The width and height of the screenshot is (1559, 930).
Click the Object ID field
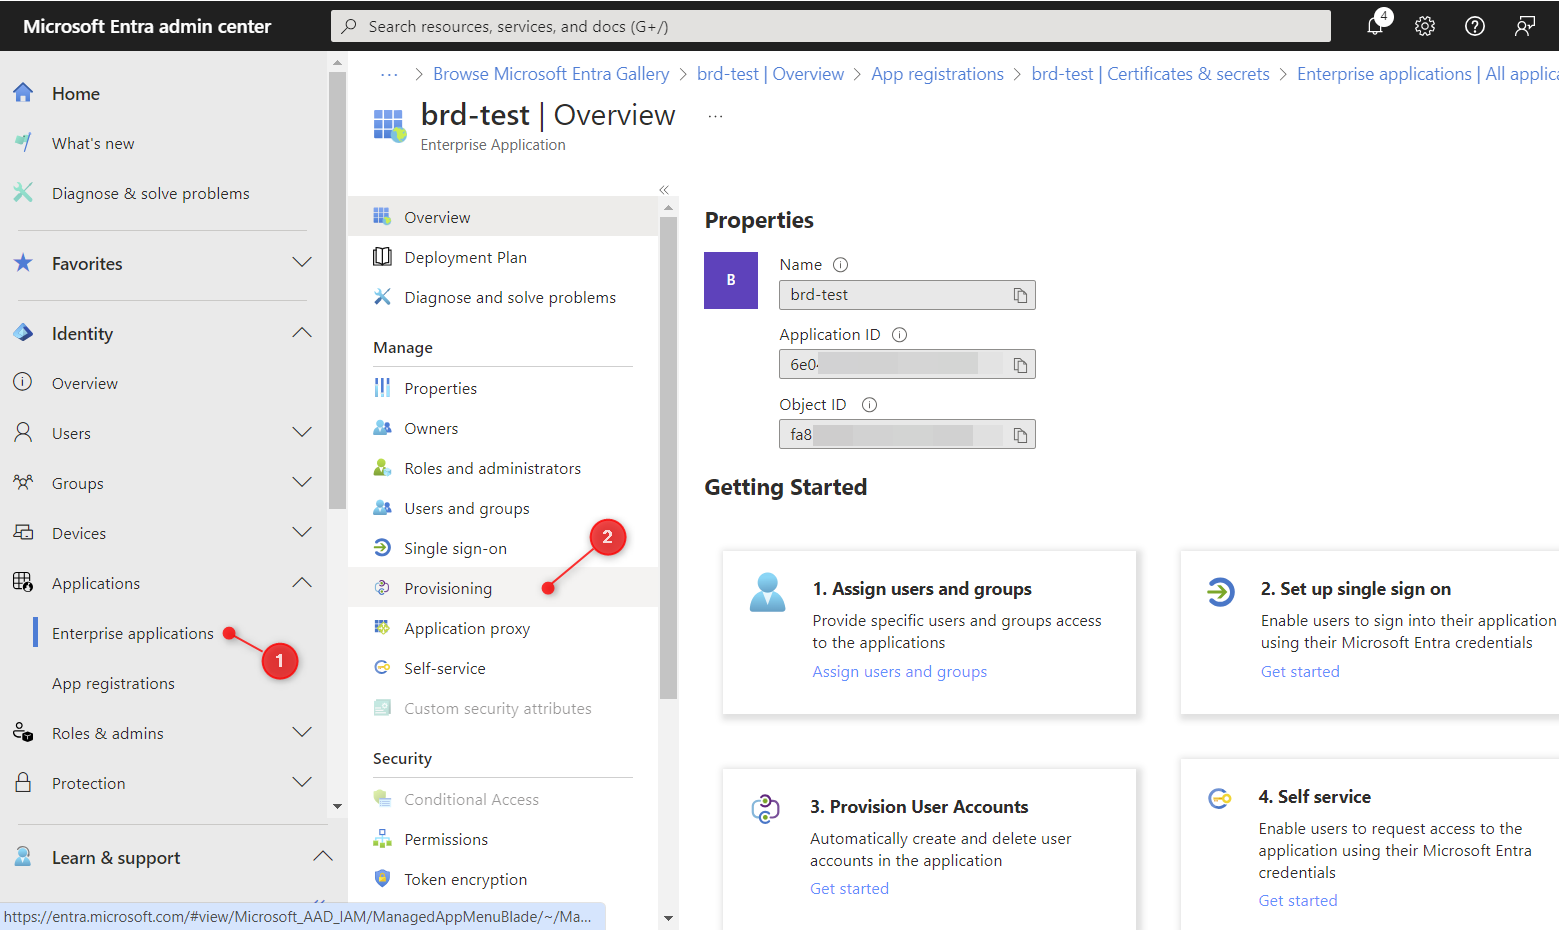[x=907, y=434]
